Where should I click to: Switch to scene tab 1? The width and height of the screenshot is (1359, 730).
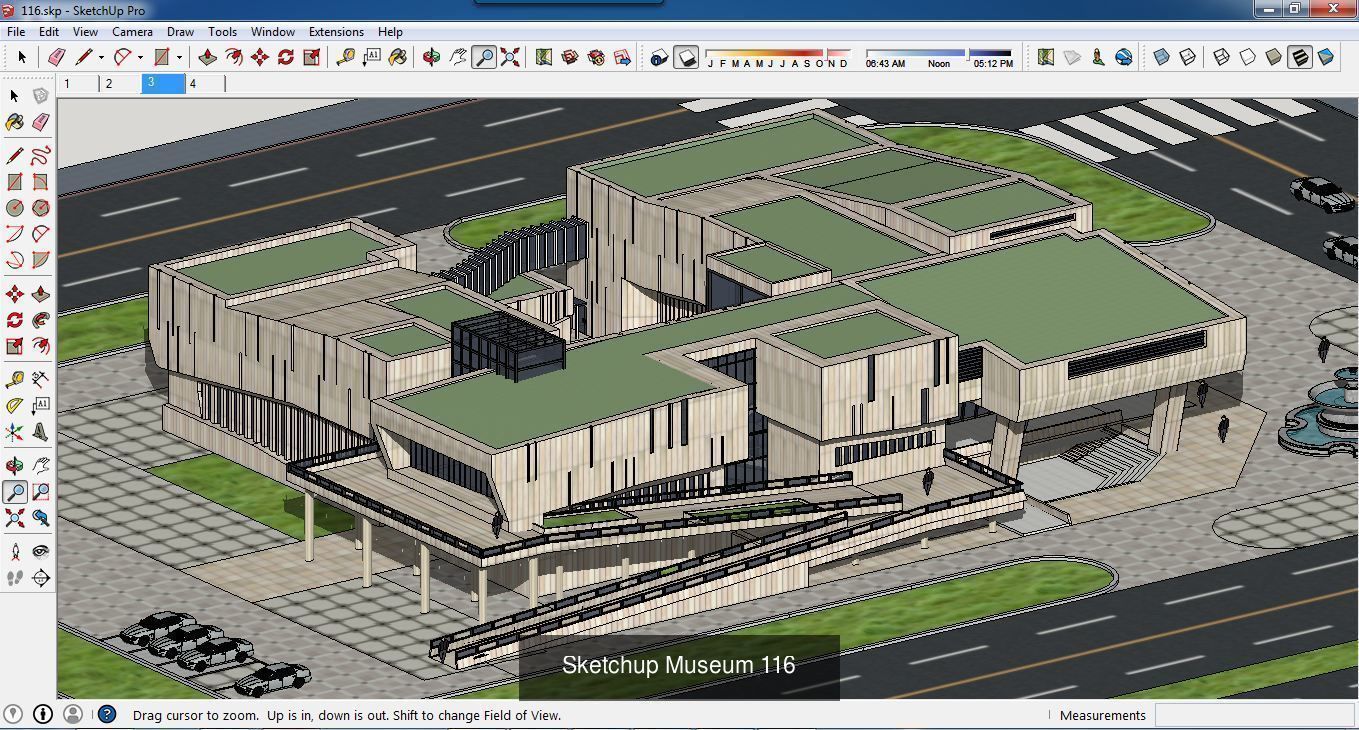[x=78, y=84]
